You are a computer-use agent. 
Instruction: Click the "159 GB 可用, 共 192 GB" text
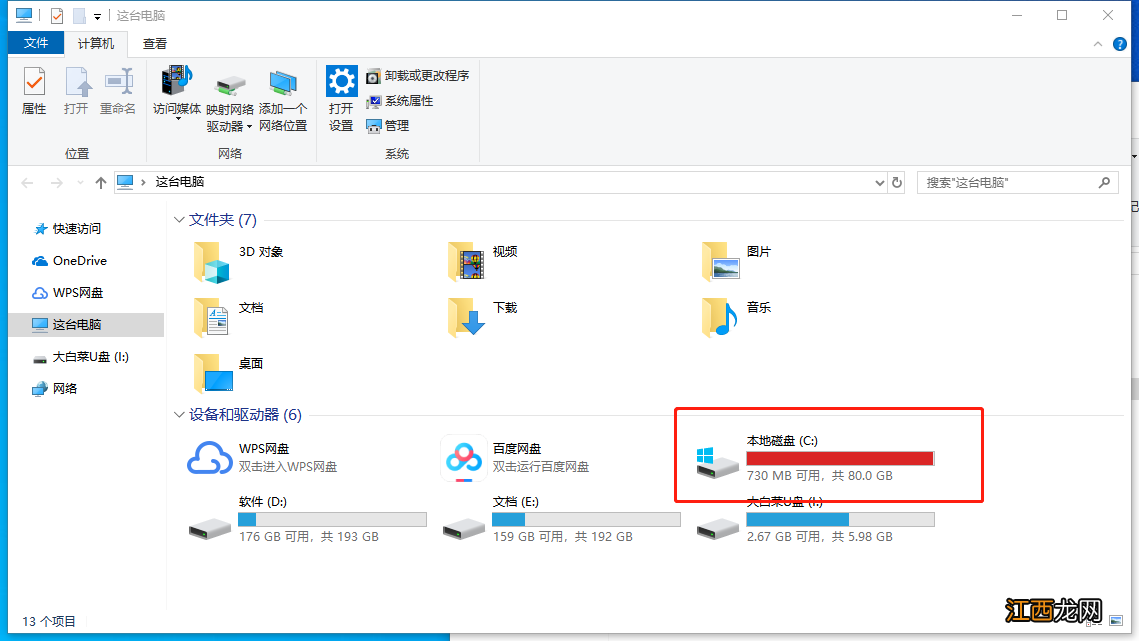tap(563, 537)
